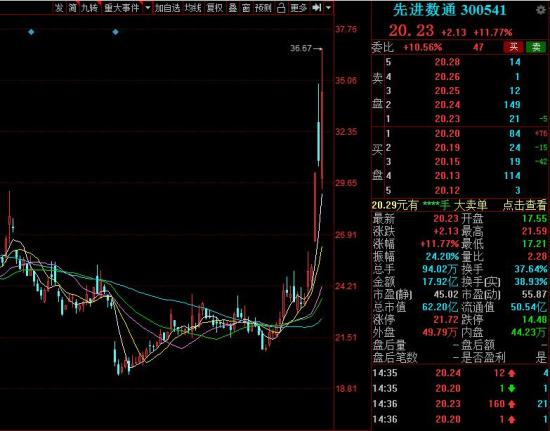Toggle 均线 moving averages
Viewport: 550px width, 431px height.
pos(193,8)
